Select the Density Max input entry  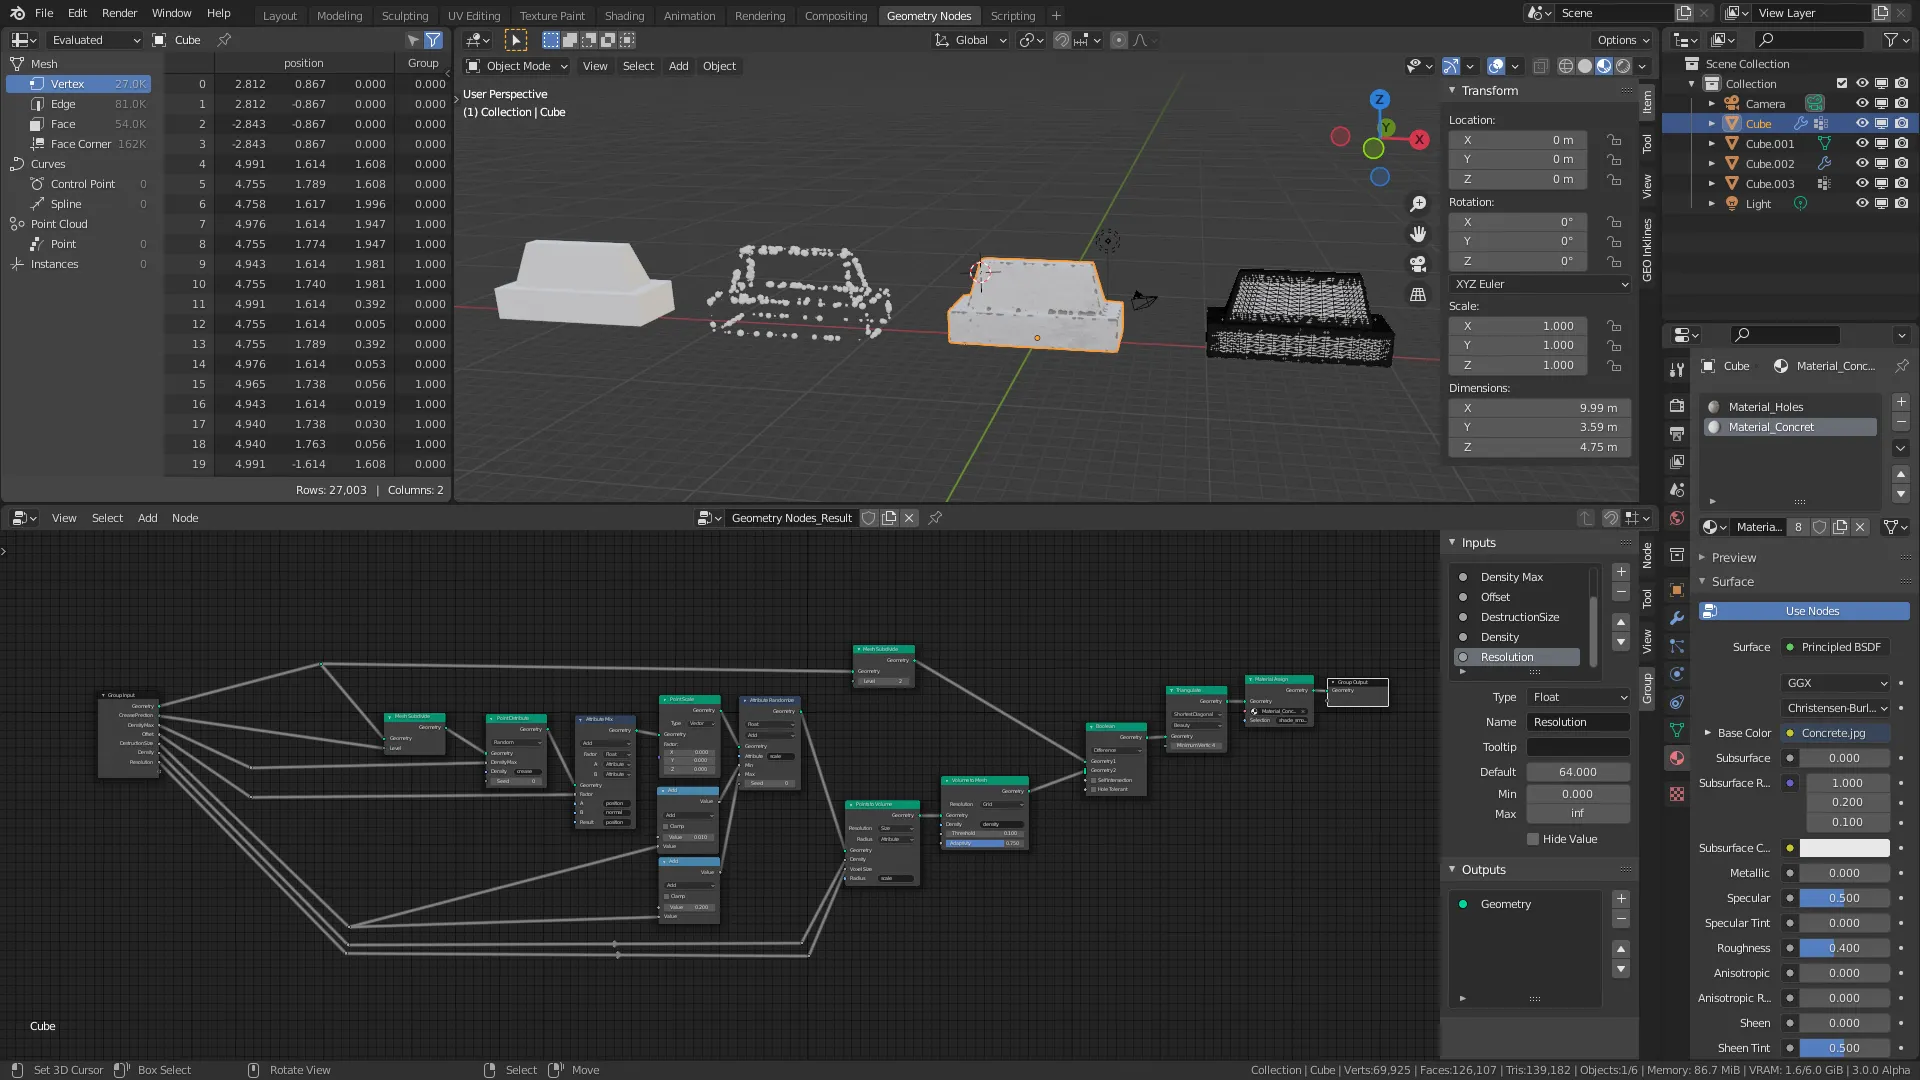click(x=1512, y=577)
